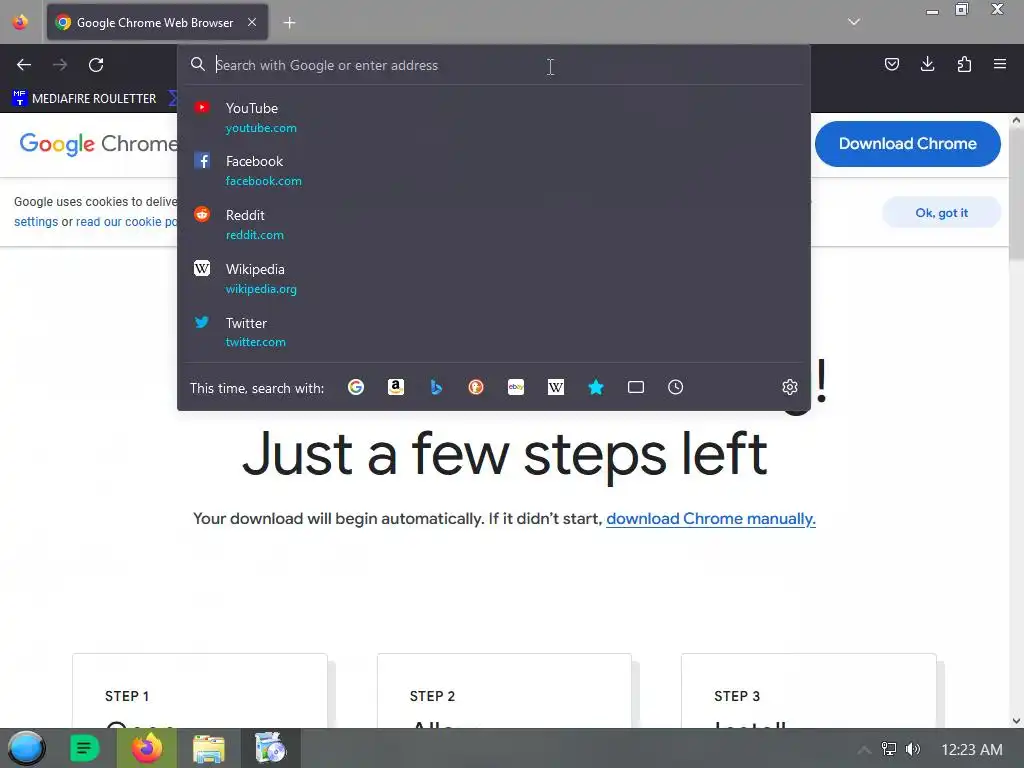1024x768 pixels.
Task: Search history with the clock icon
Action: coord(676,387)
